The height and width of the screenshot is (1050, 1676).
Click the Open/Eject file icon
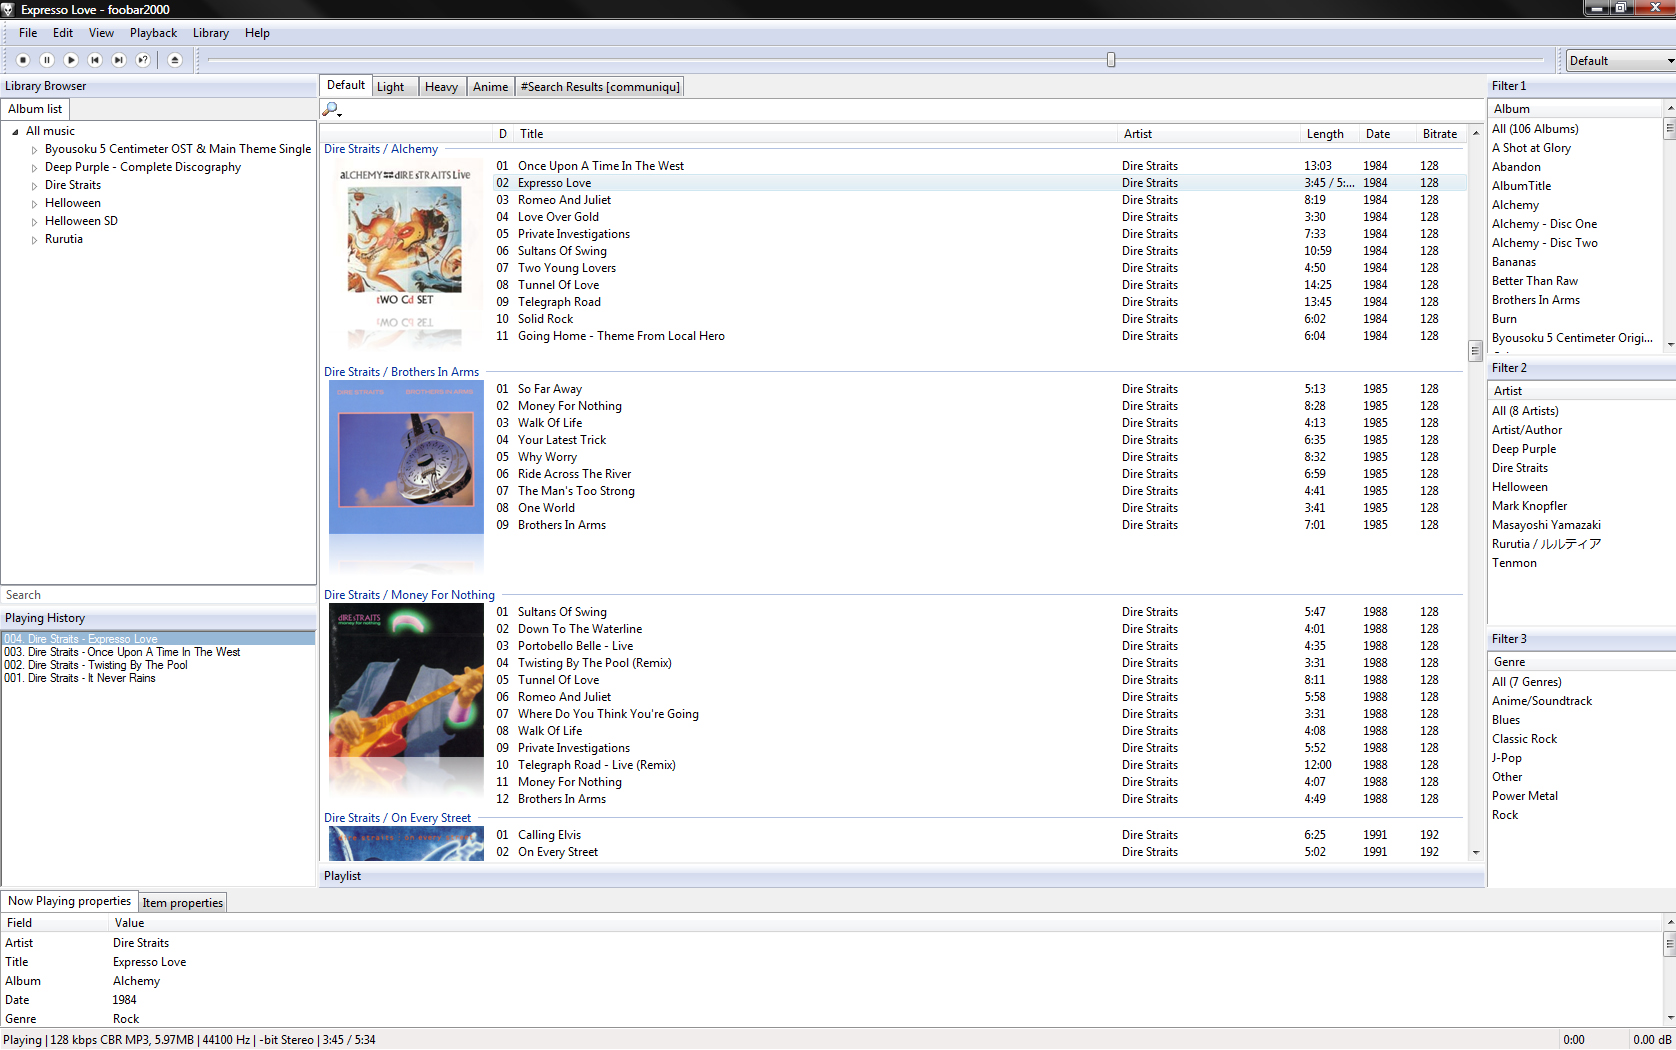(x=175, y=60)
